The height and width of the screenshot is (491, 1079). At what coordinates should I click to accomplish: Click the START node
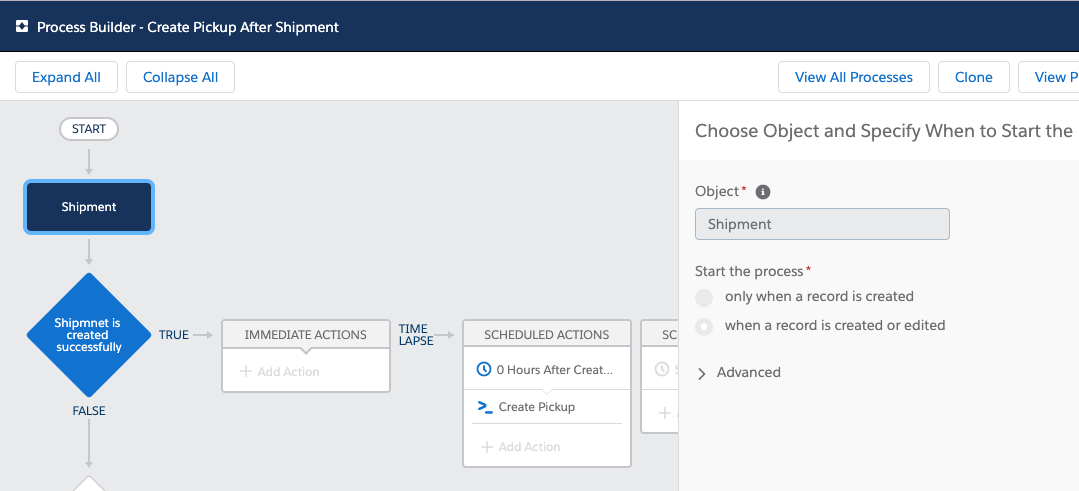tap(89, 129)
